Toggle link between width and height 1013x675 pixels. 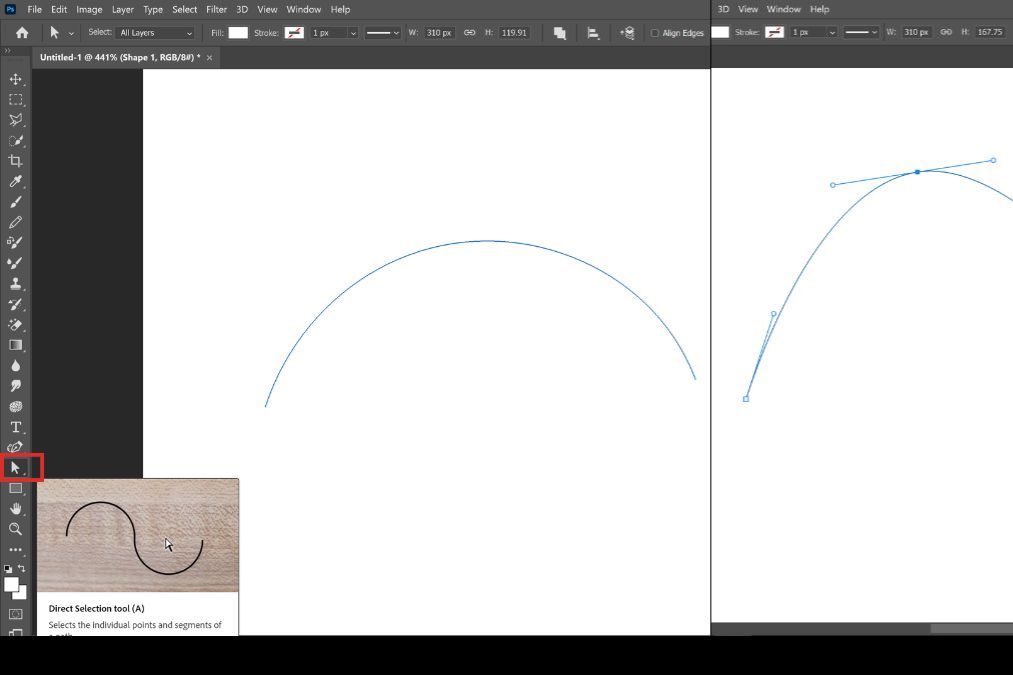click(x=470, y=33)
